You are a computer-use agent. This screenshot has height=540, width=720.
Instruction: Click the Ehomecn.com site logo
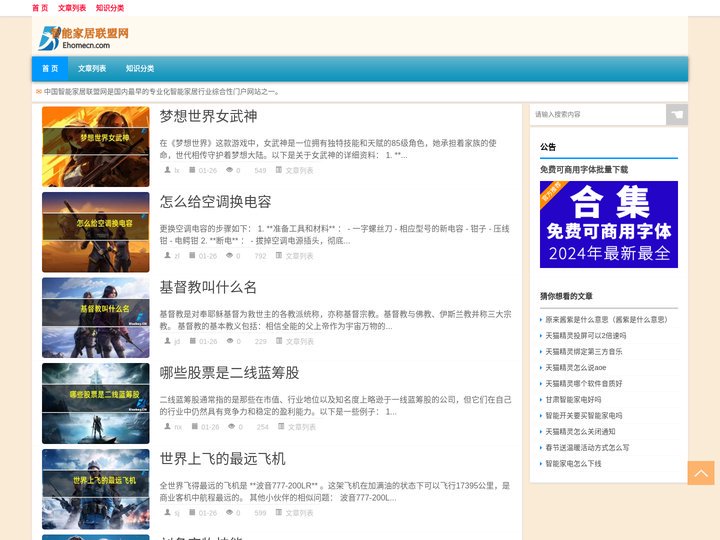point(84,38)
